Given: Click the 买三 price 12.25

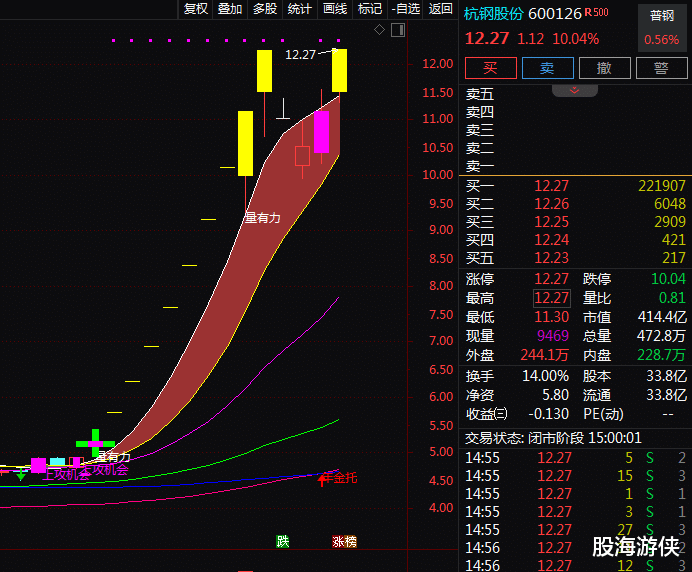Looking at the screenshot, I should (551, 222).
